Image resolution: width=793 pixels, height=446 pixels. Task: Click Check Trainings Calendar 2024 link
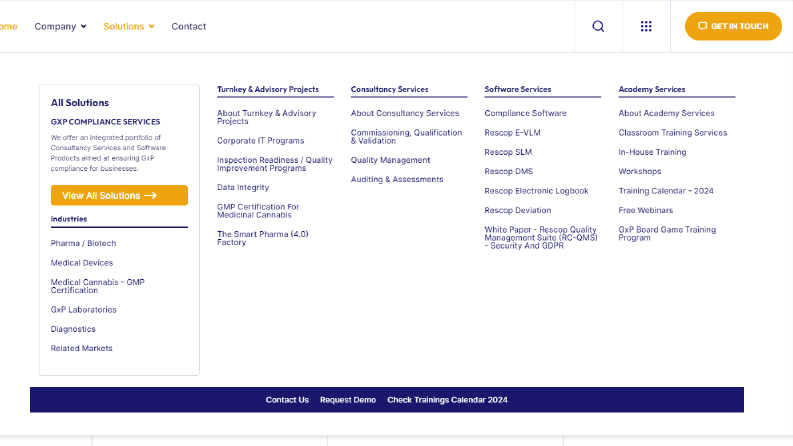point(448,400)
